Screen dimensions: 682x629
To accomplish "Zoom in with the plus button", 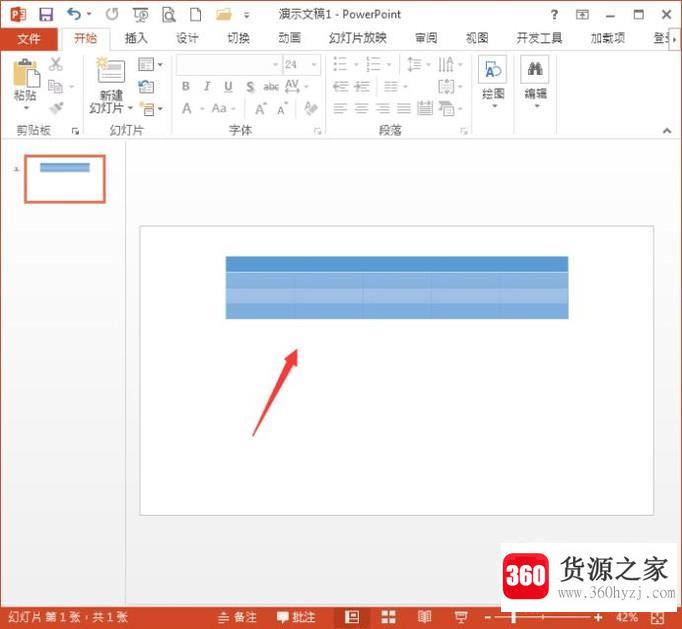I will coord(598,617).
